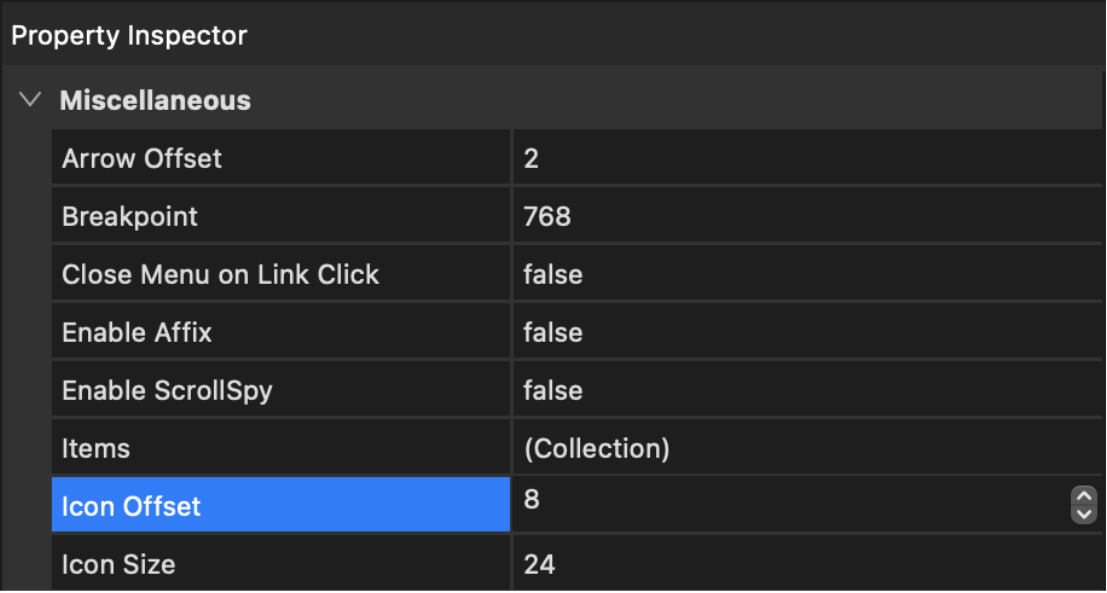This screenshot has width=1107, height=593.
Task: Select the Icon Size property label
Action: click(x=118, y=564)
